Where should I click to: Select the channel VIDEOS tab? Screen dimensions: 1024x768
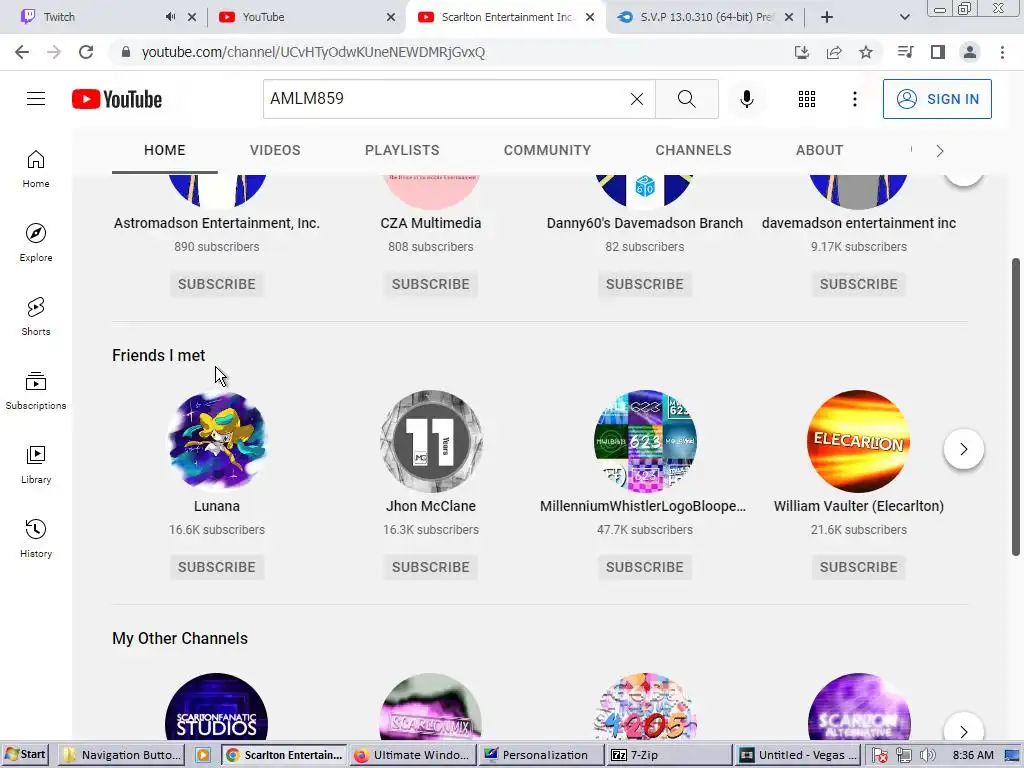click(x=275, y=150)
